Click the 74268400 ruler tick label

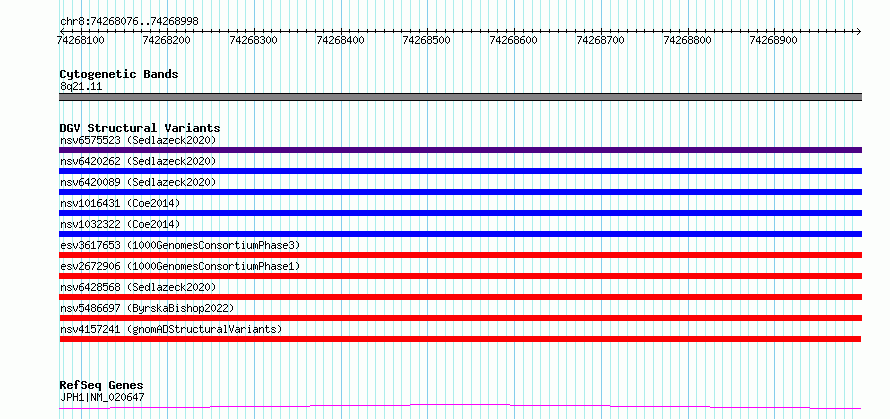341,40
